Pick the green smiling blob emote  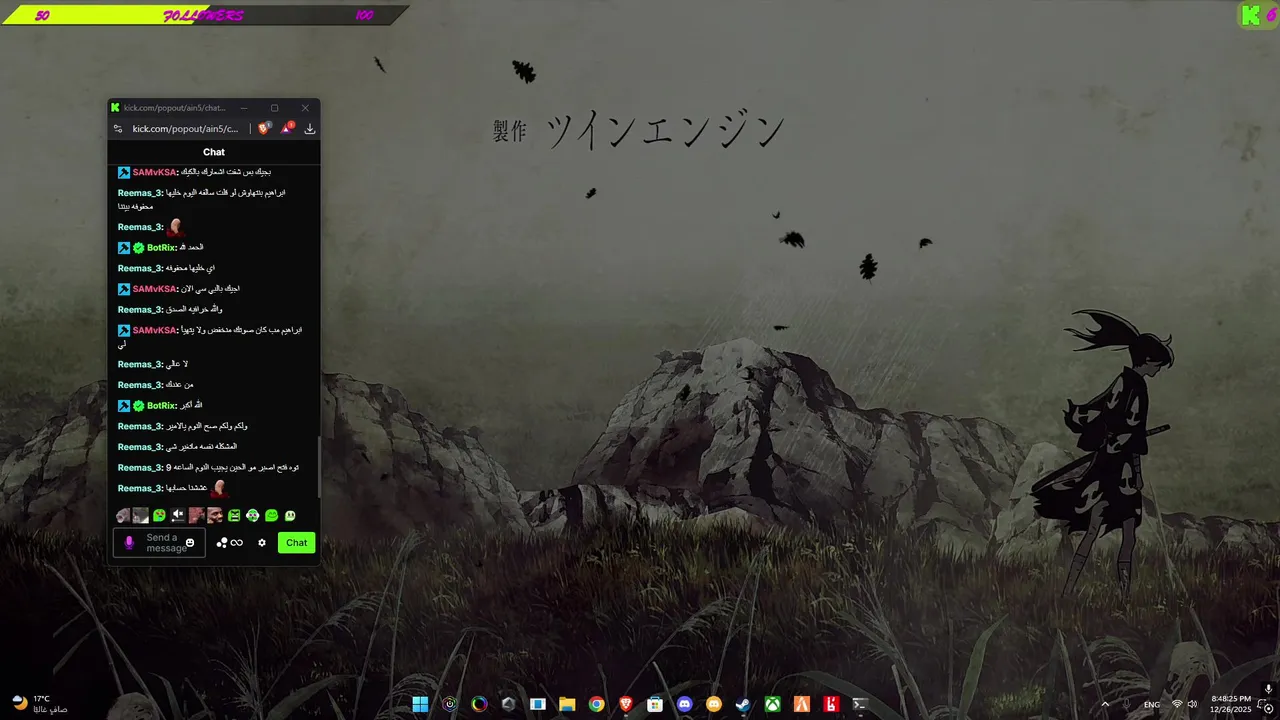pos(271,516)
